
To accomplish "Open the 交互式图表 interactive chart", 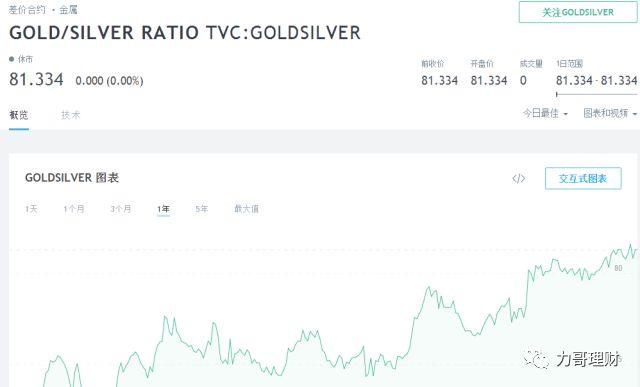I will click(x=583, y=178).
